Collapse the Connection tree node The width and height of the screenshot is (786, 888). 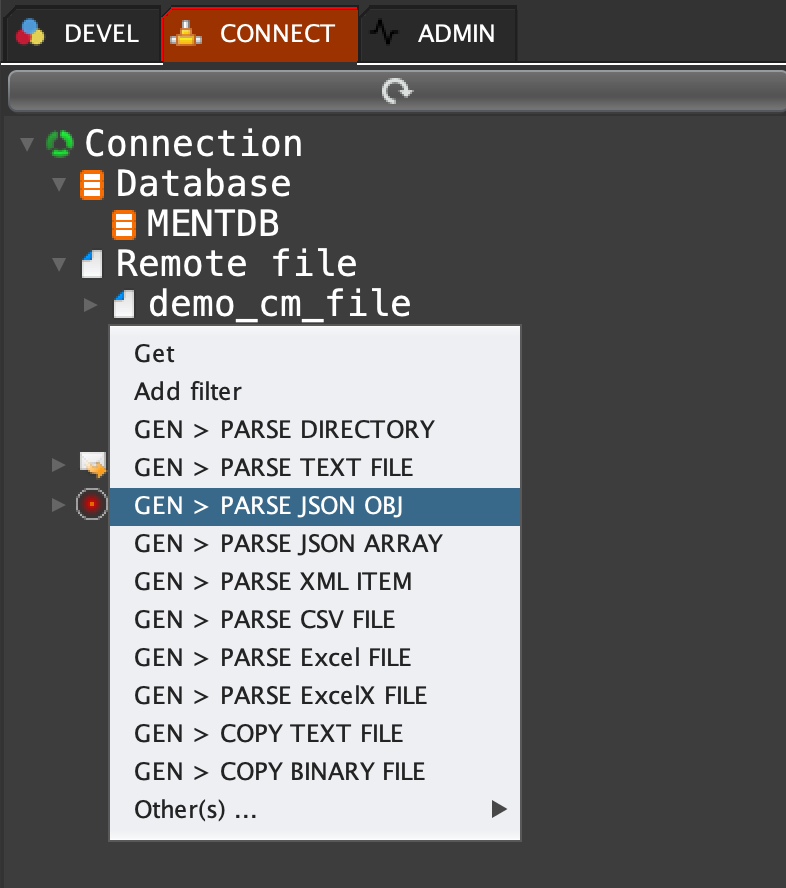point(27,145)
